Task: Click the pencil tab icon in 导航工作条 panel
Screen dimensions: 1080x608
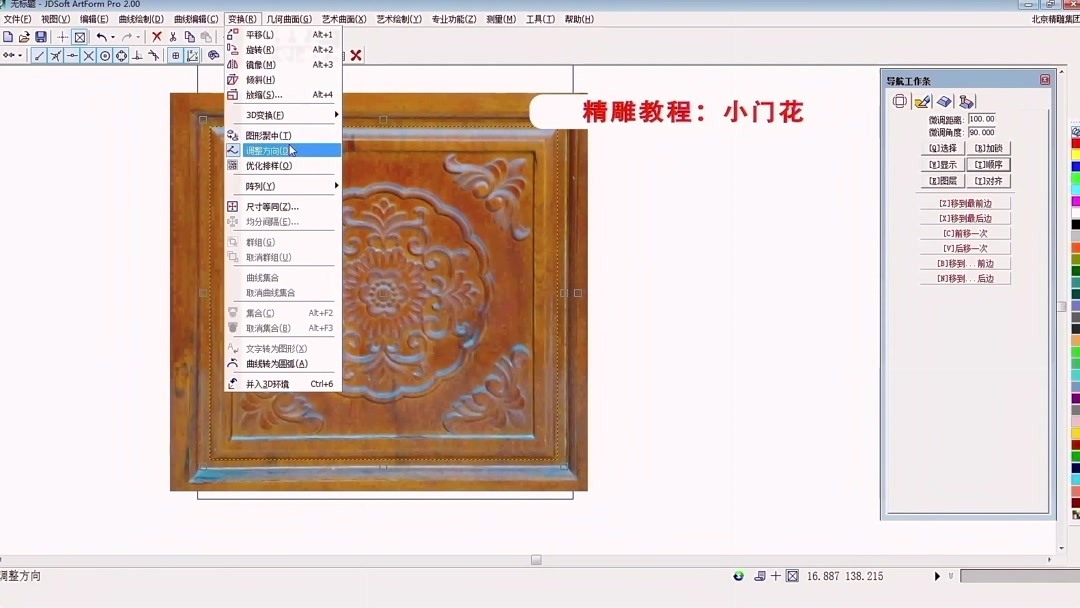Action: click(922, 101)
